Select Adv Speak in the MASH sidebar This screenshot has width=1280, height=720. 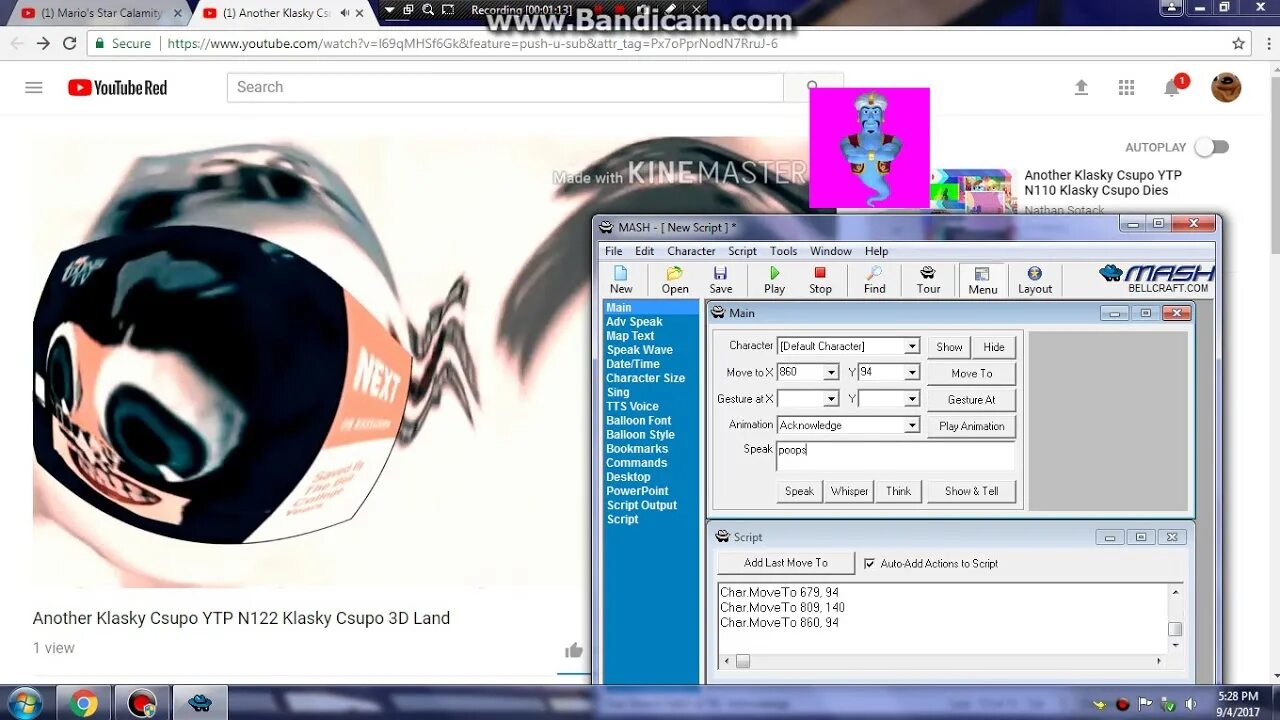634,322
